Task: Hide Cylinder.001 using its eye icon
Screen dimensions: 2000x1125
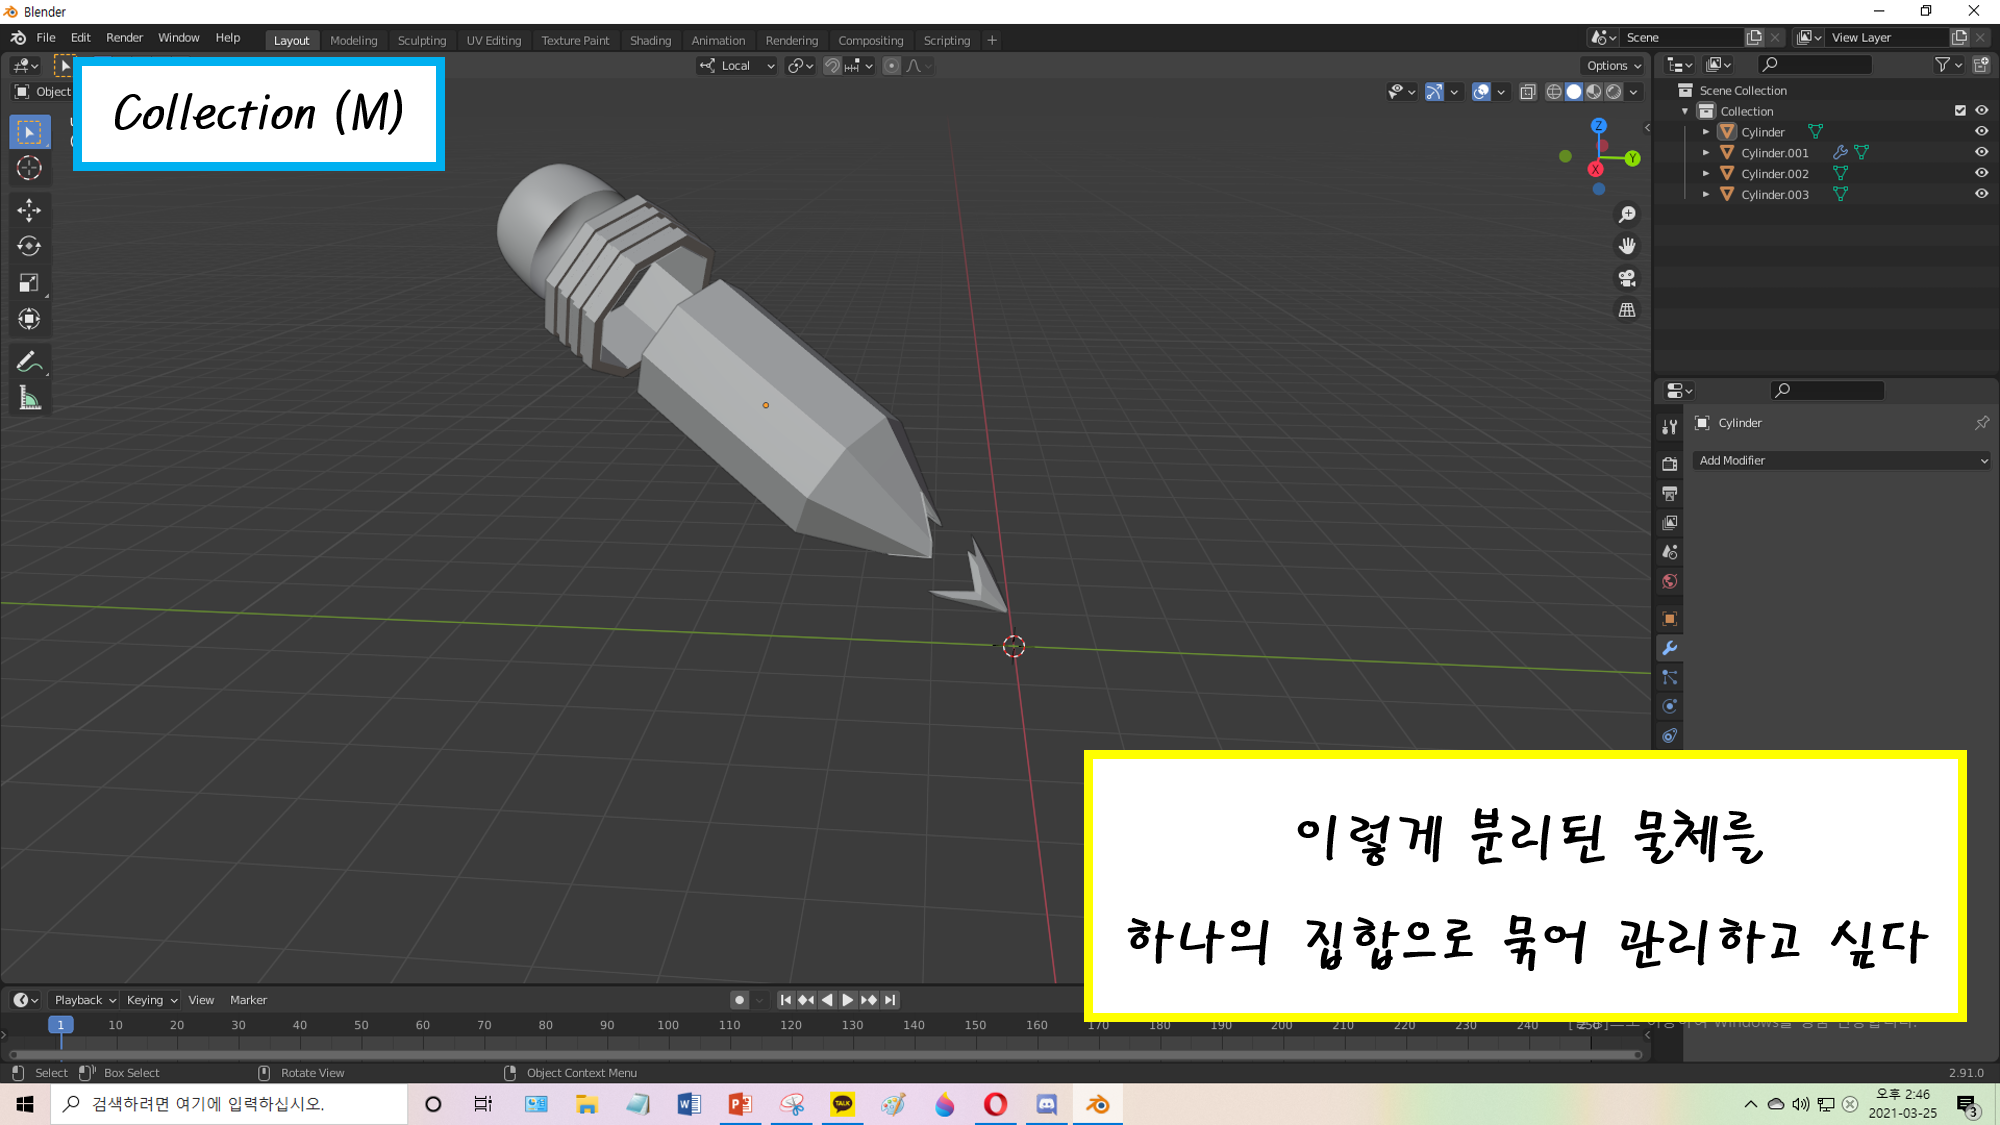Action: 1981,152
